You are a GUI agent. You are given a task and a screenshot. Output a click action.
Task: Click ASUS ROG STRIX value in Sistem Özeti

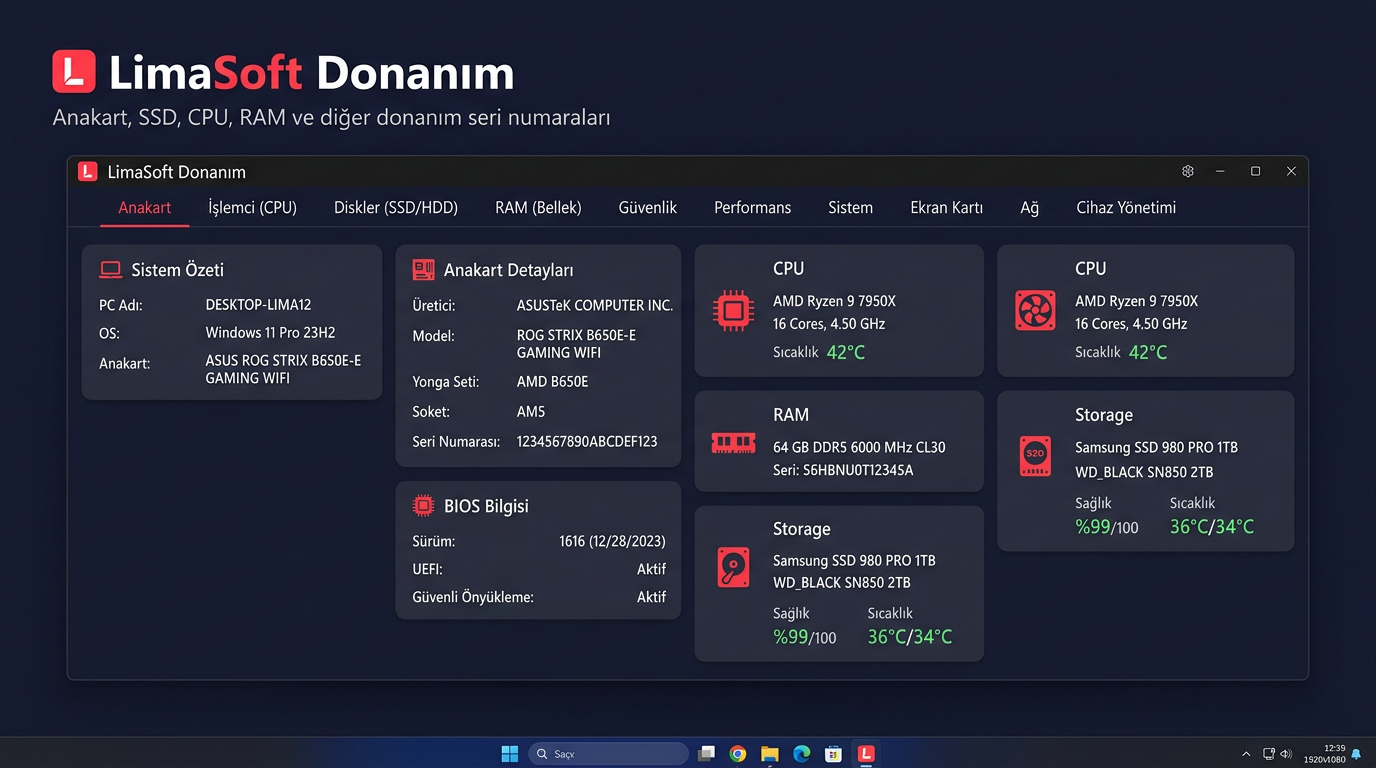click(x=283, y=369)
